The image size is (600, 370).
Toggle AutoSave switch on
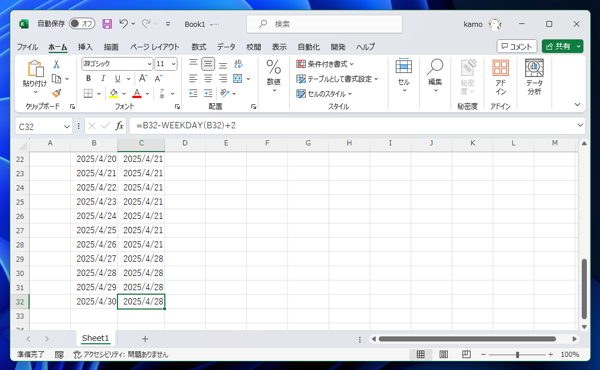82,24
